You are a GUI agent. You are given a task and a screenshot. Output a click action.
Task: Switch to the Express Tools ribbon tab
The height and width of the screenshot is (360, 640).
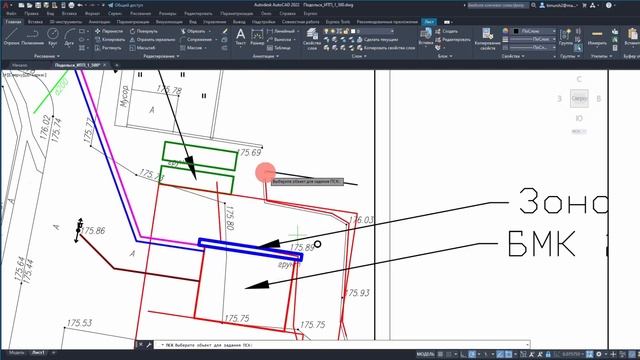click(338, 22)
